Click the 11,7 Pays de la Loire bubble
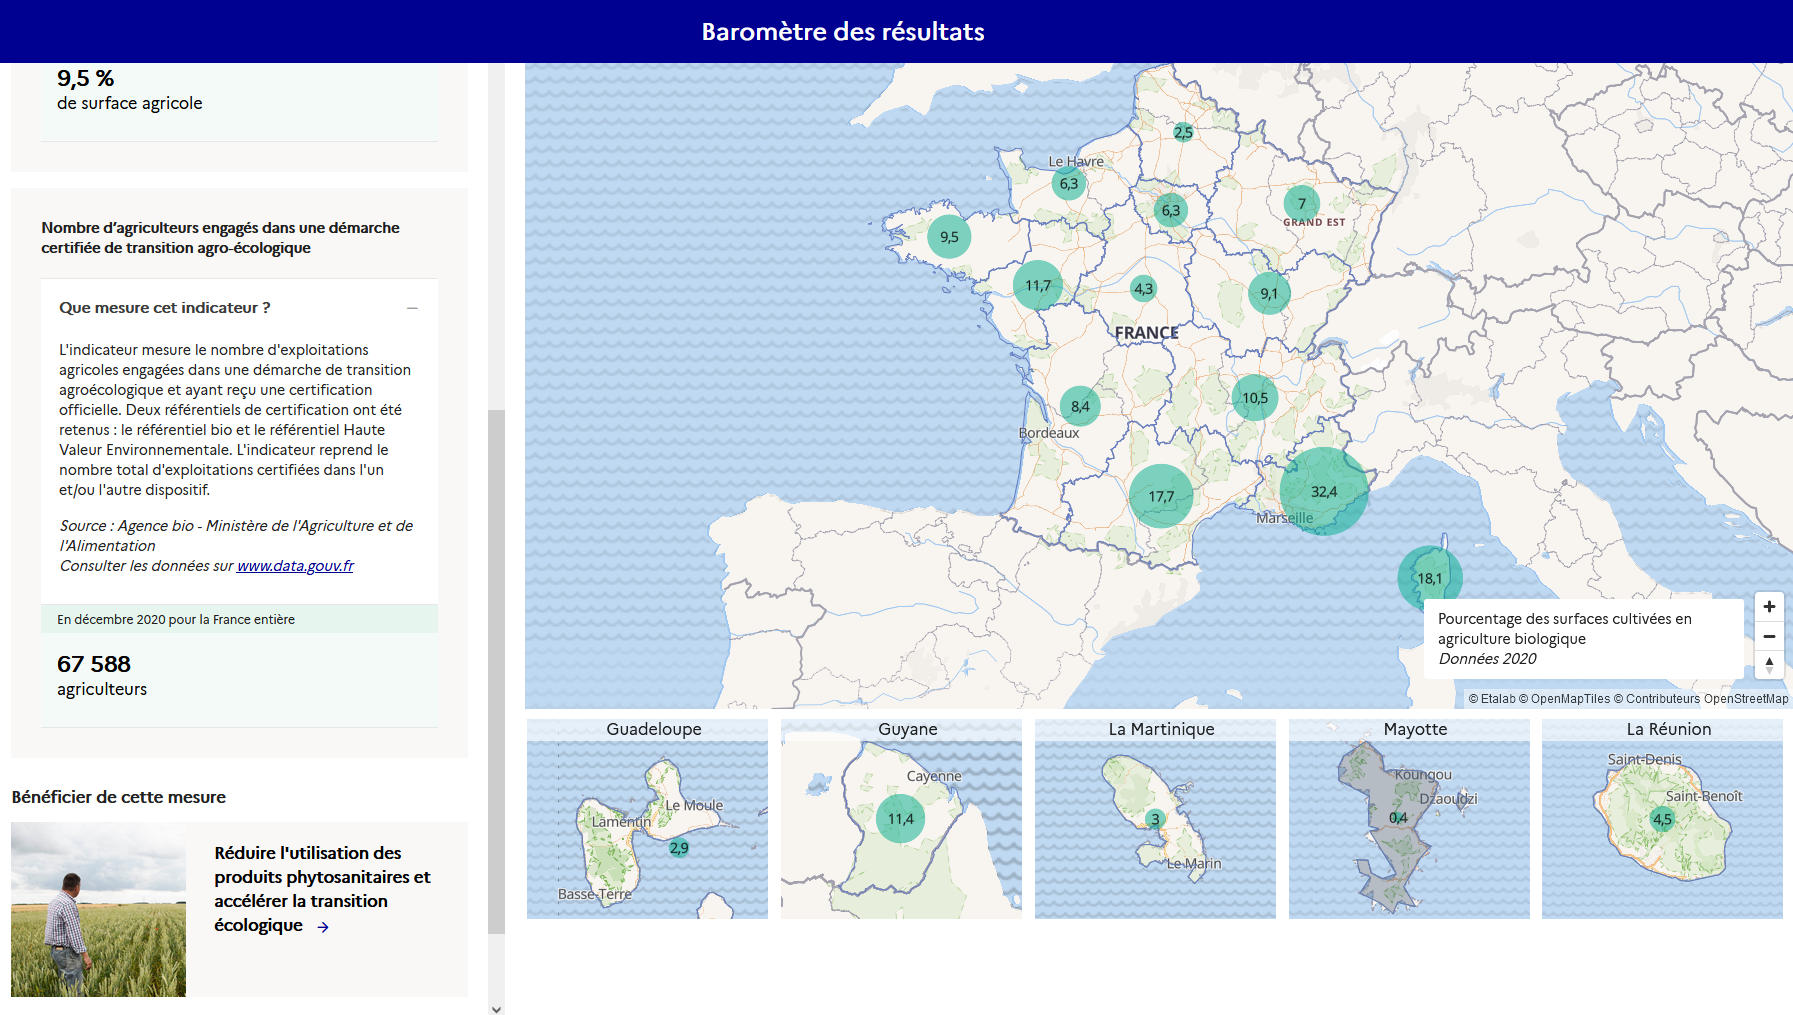Screen dimensions: 1793x1015 [1038, 286]
